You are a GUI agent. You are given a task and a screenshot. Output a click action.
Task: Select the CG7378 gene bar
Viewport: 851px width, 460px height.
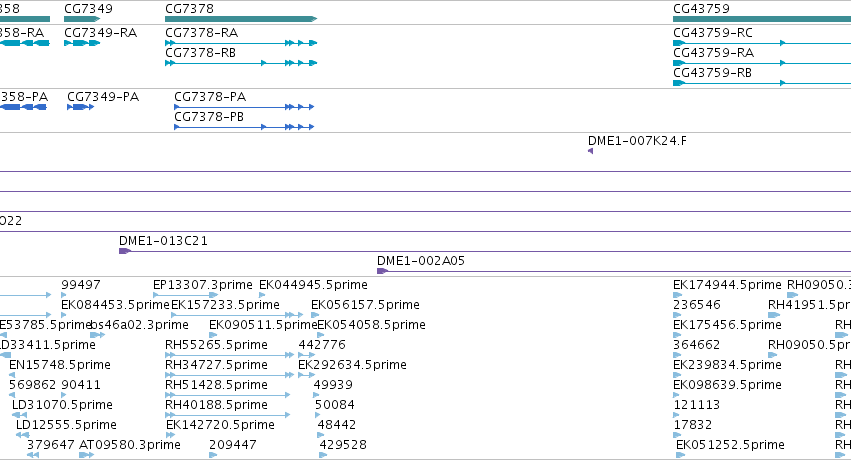(x=241, y=19)
